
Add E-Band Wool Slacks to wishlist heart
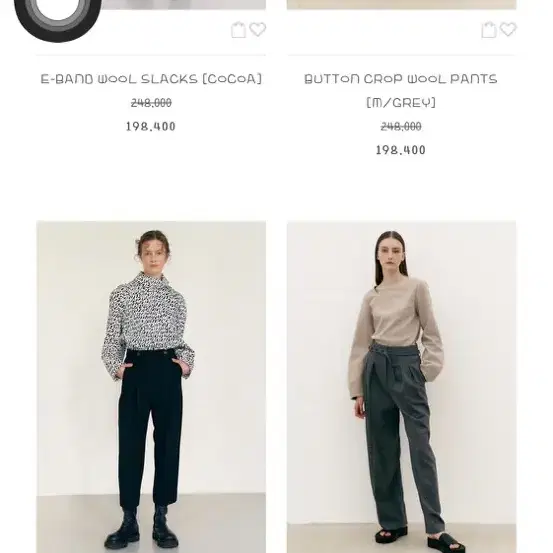click(258, 29)
